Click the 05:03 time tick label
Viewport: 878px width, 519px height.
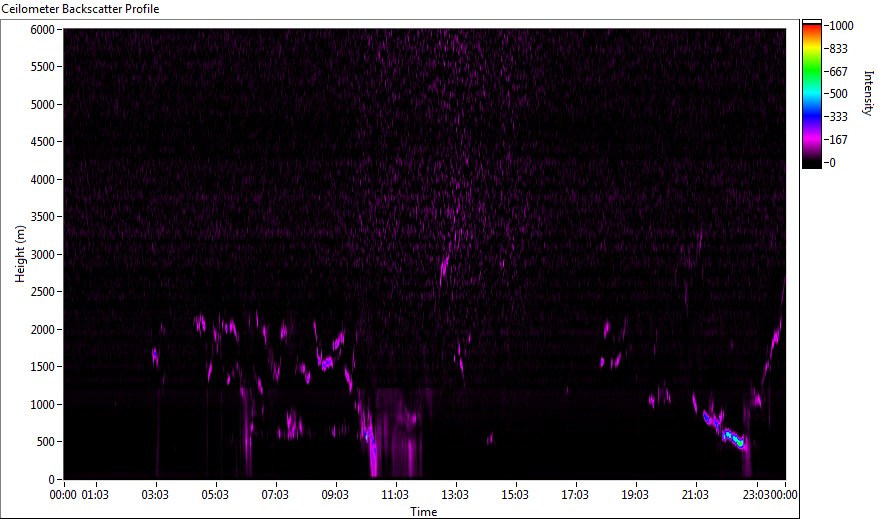[x=215, y=495]
